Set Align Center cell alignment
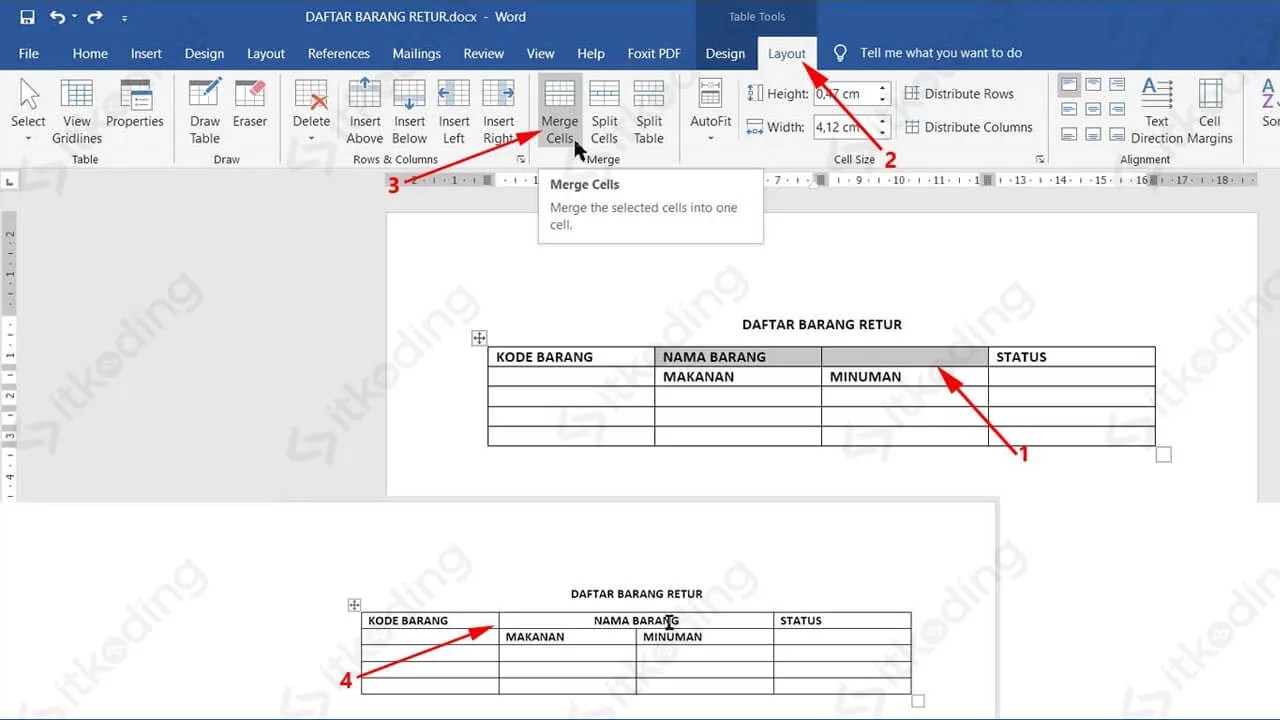 [x=1093, y=109]
